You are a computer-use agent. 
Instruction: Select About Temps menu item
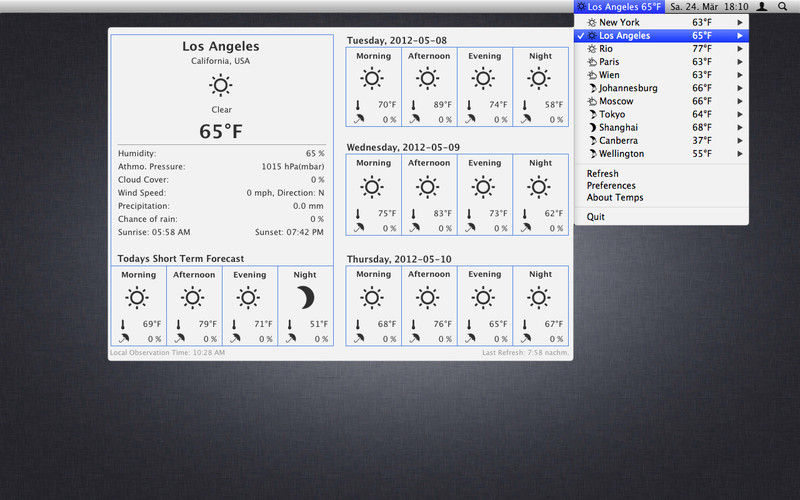pyautogui.click(x=615, y=198)
